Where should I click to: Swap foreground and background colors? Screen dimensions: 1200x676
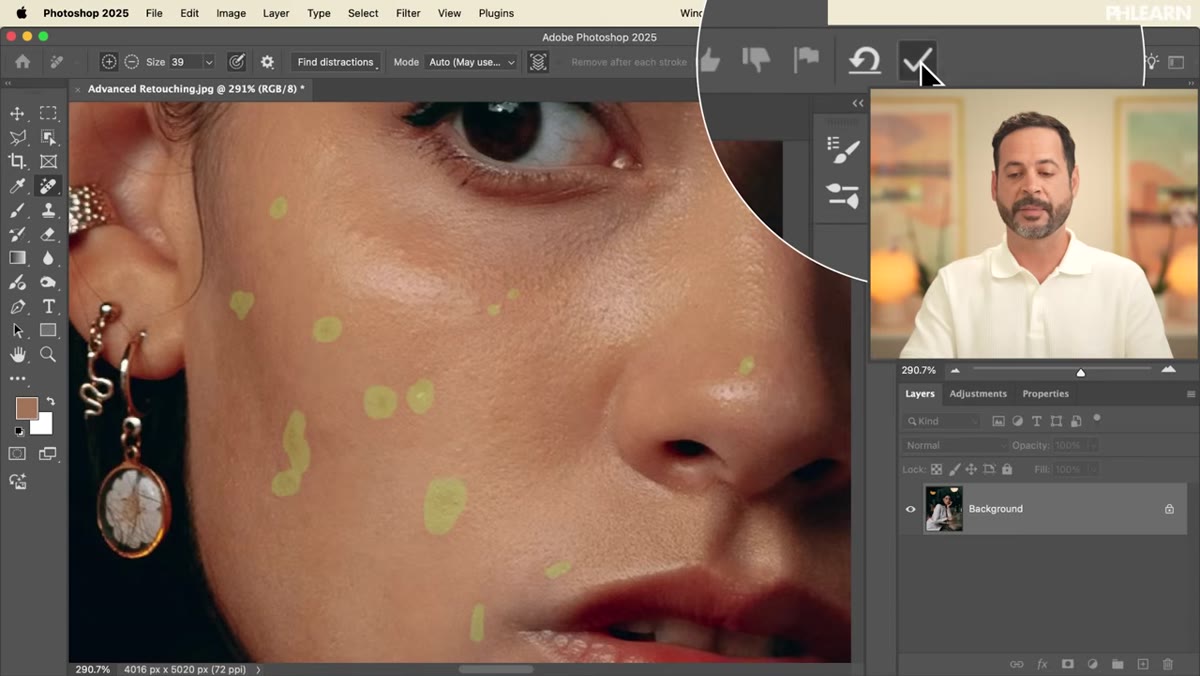coord(49,402)
